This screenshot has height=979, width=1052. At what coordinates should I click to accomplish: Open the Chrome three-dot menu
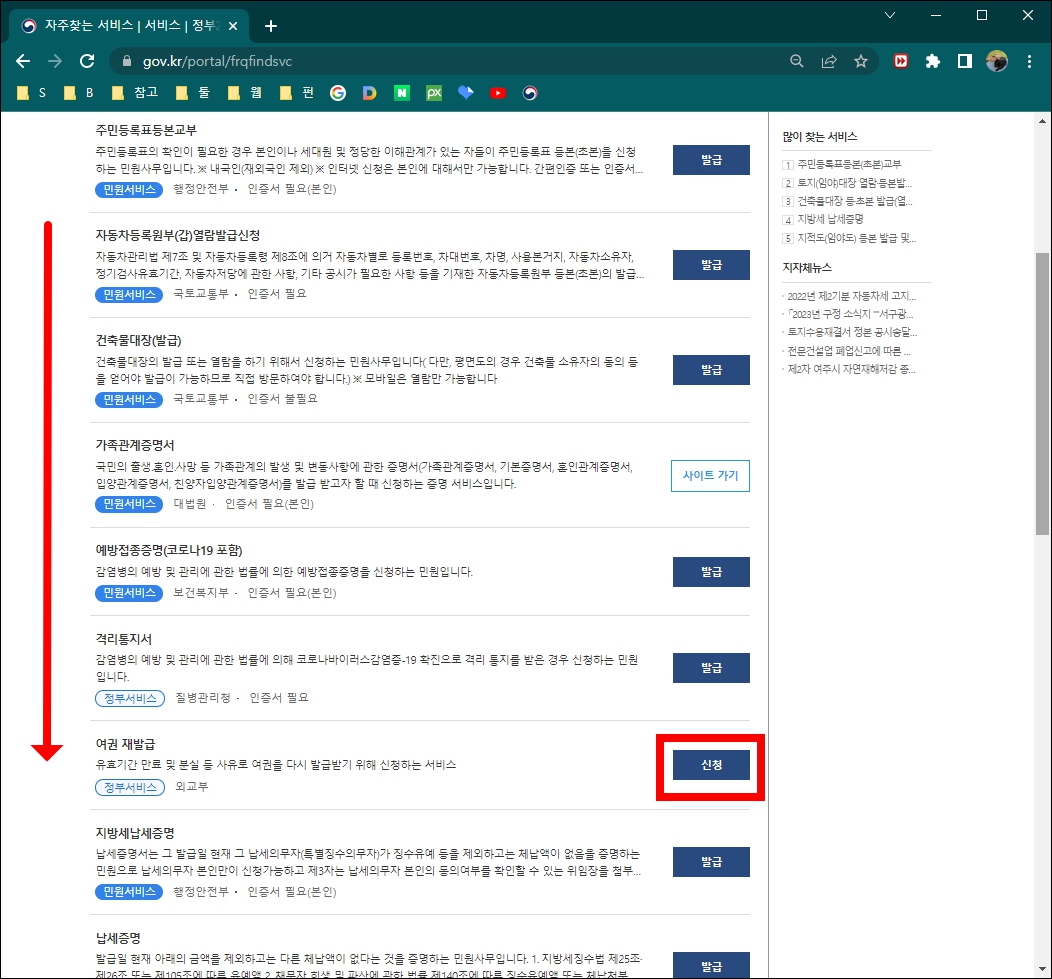[1030, 60]
